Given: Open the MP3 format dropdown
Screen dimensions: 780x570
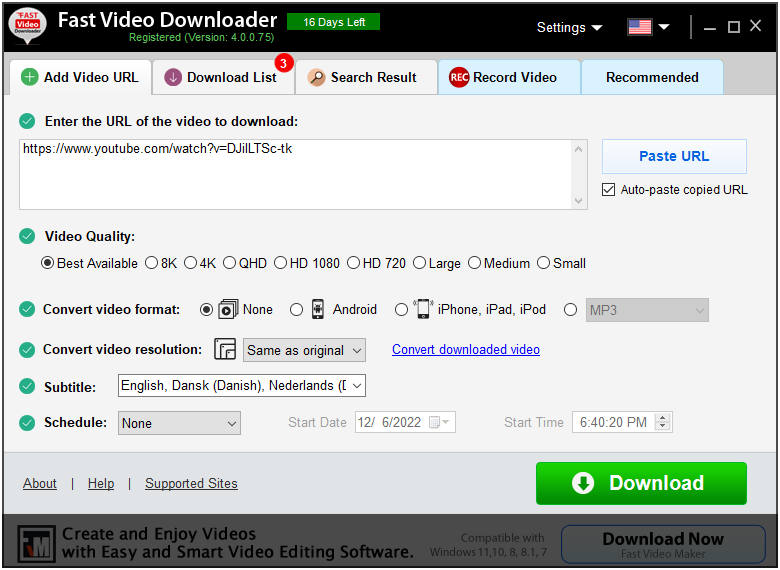Looking at the screenshot, I should coord(647,310).
